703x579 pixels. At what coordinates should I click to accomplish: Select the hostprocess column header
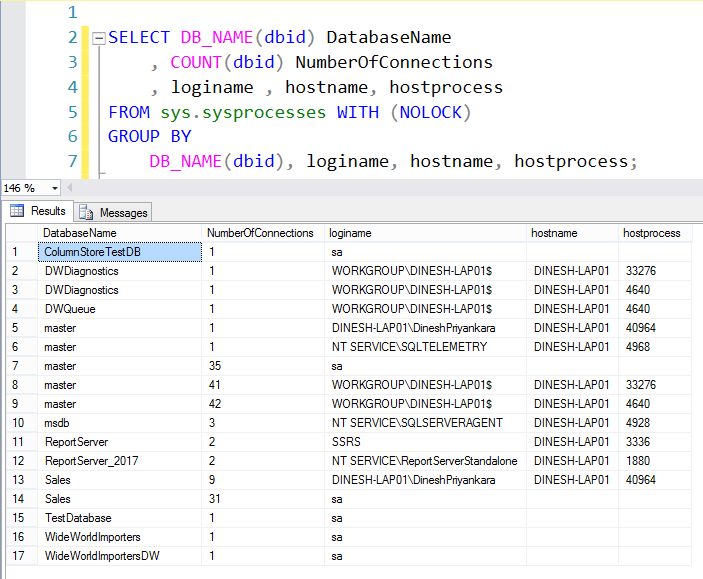click(x=655, y=233)
